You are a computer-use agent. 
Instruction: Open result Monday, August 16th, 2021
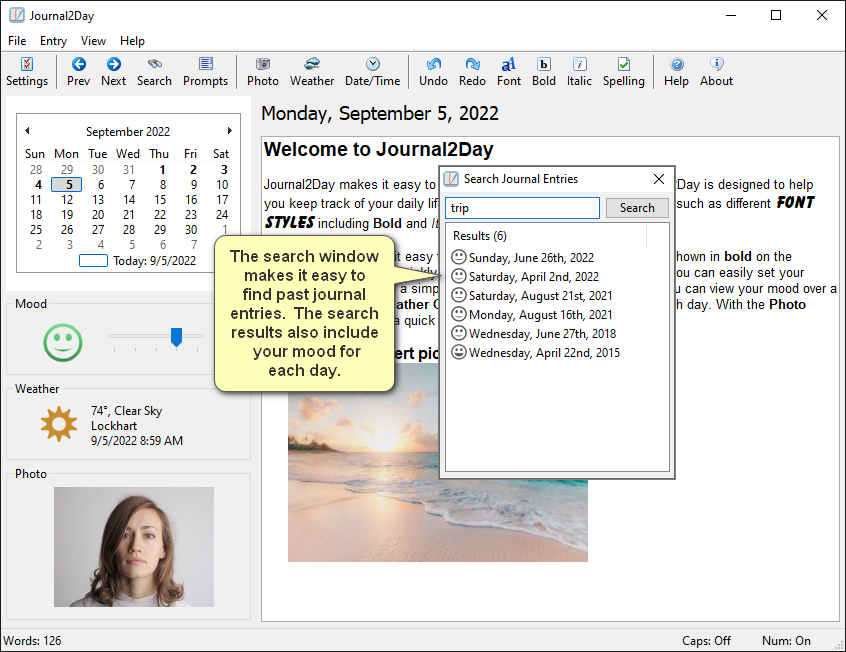coord(541,315)
